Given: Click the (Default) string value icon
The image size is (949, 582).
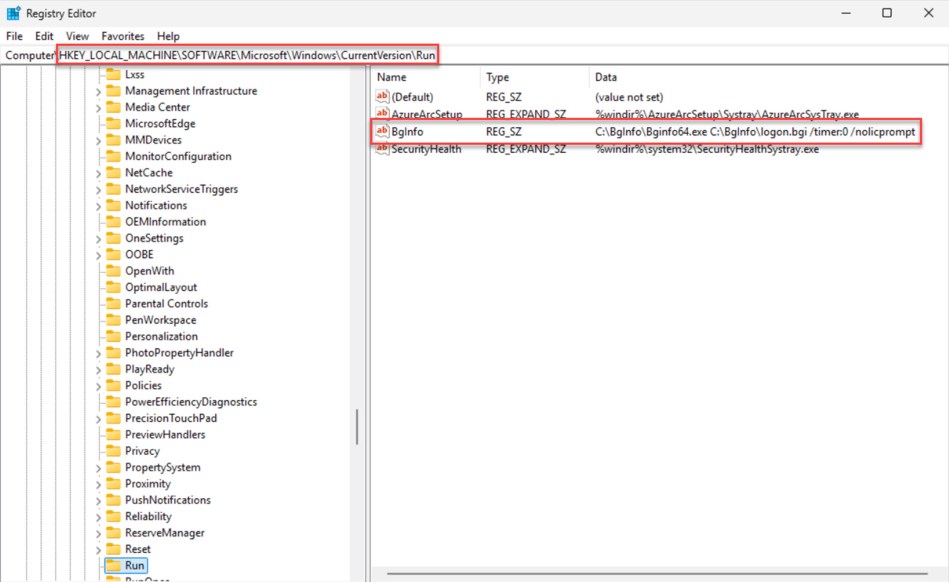Looking at the screenshot, I should [x=382, y=96].
